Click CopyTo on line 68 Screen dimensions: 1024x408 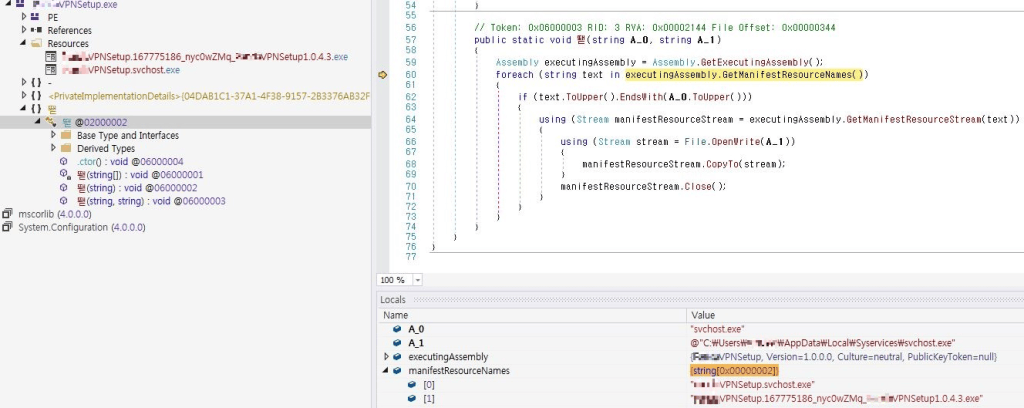[723, 164]
